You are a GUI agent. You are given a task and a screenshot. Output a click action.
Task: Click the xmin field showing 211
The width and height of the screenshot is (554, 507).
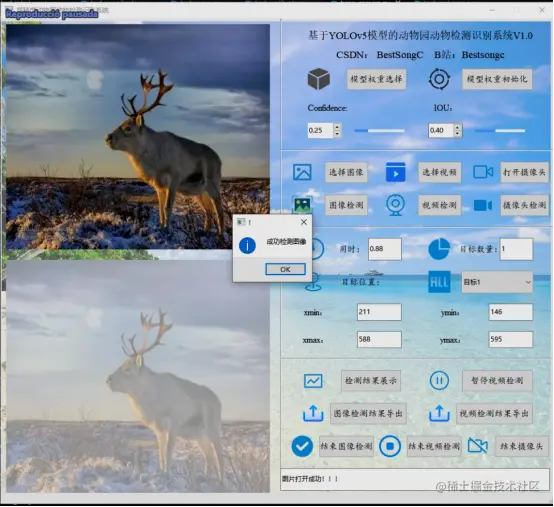tap(379, 312)
